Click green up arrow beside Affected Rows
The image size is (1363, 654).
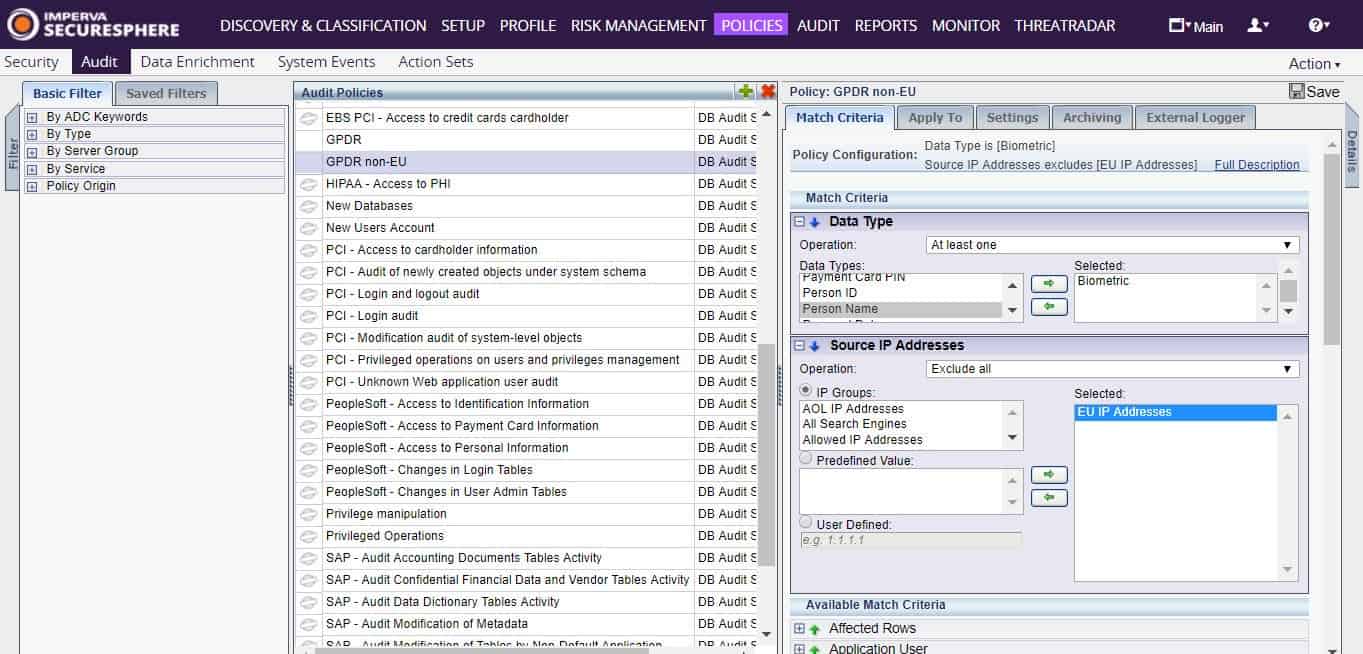tap(815, 629)
